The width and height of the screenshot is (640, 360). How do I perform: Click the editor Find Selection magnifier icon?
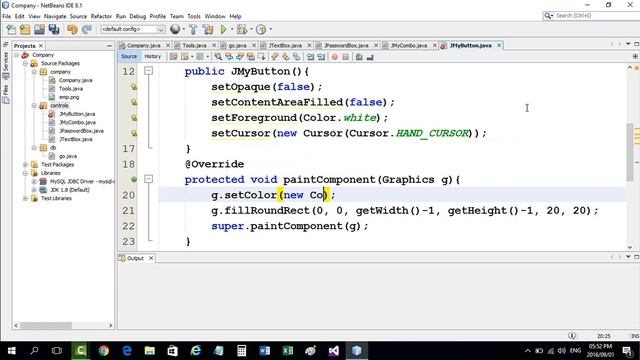(x=218, y=57)
